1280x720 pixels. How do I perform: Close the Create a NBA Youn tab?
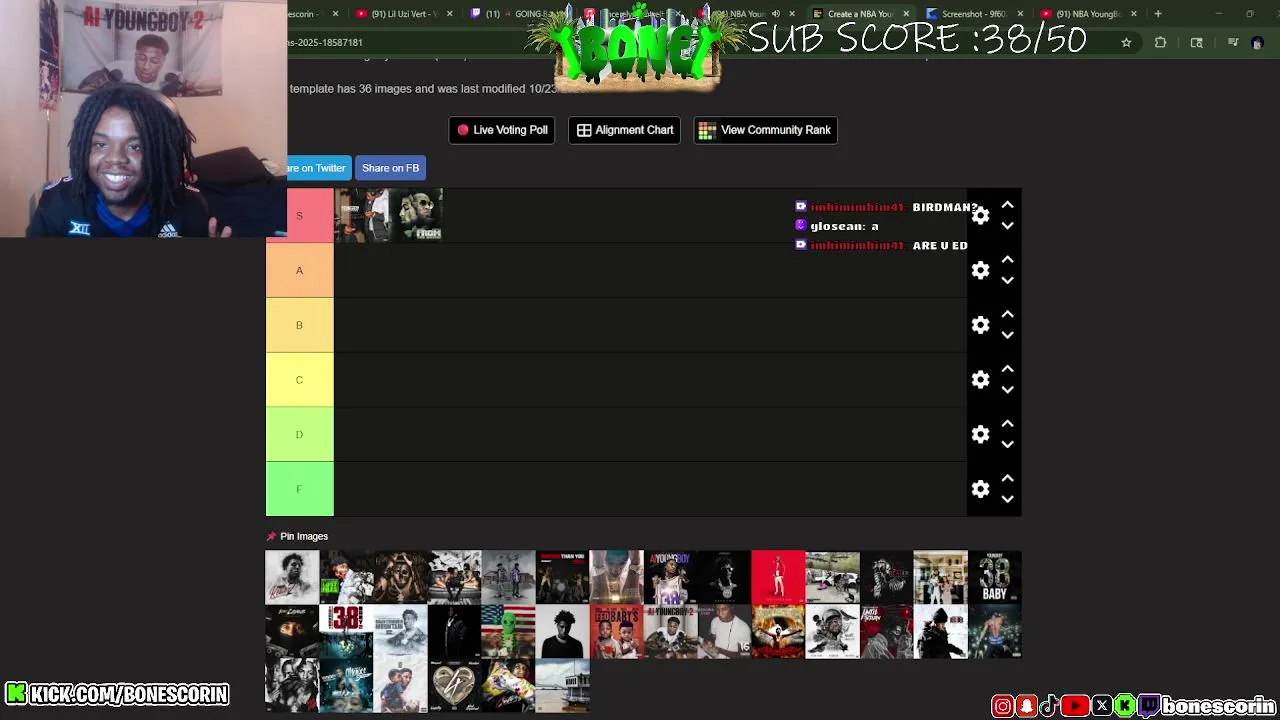click(906, 14)
